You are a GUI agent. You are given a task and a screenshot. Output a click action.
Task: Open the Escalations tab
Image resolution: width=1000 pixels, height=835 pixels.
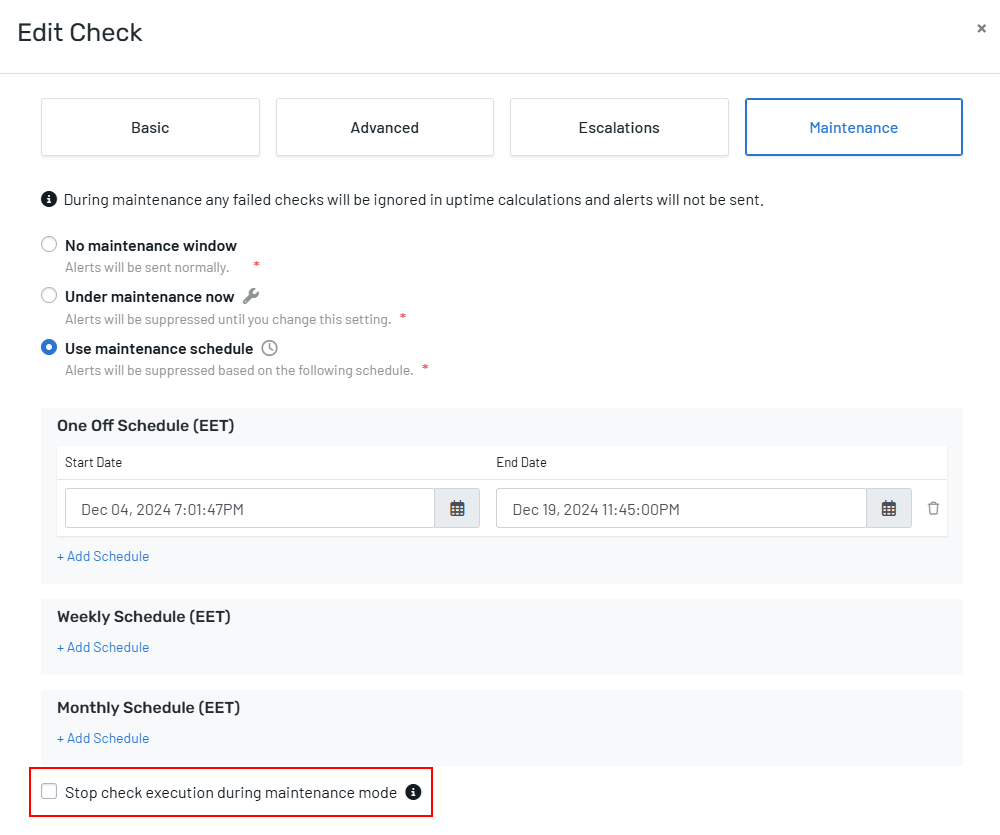[619, 127]
